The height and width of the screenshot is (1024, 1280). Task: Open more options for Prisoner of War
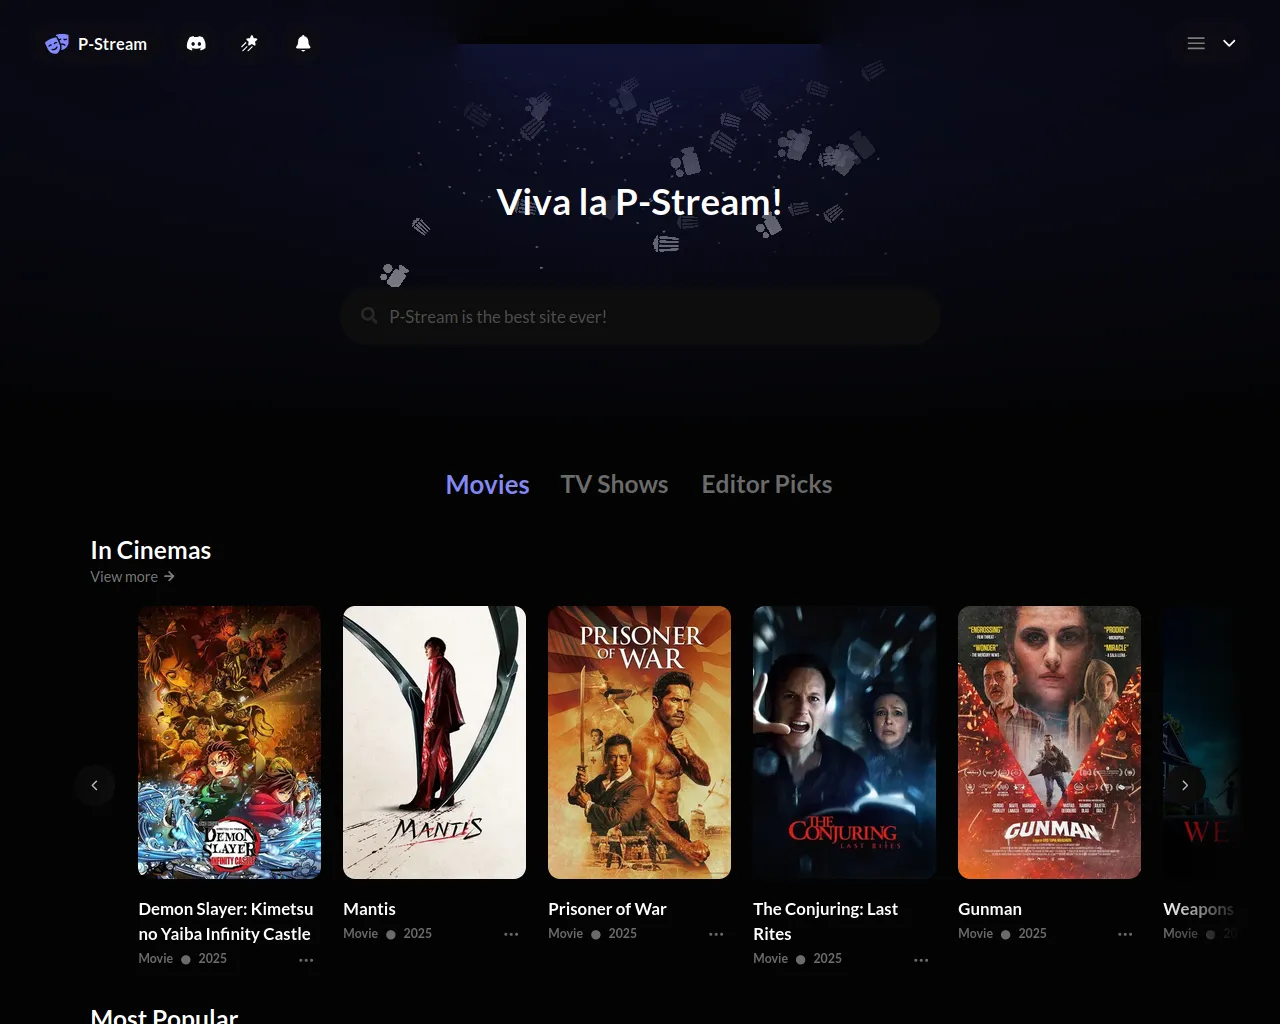click(716, 934)
